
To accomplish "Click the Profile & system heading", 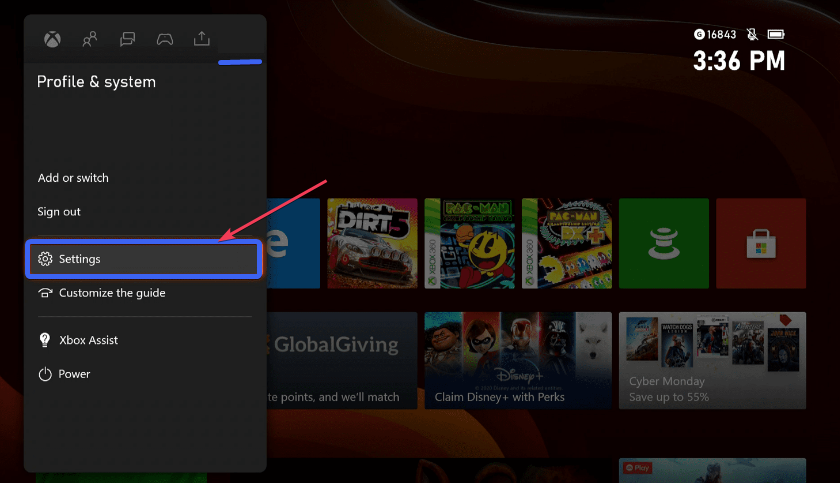I will pos(96,82).
